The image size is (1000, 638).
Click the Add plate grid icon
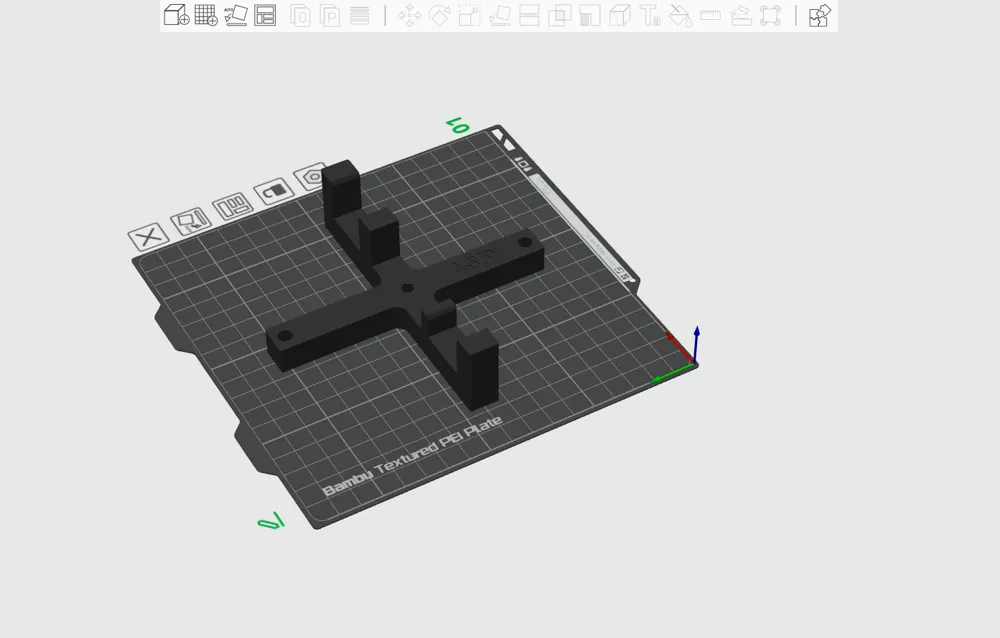pyautogui.click(x=206, y=15)
